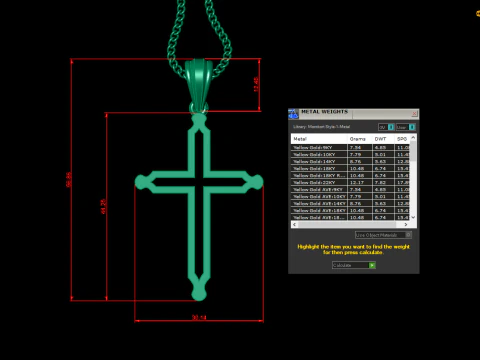Select the Yellow Gold 10KY row
Image resolution: width=480 pixels, height=360 pixels.
pyautogui.click(x=351, y=154)
